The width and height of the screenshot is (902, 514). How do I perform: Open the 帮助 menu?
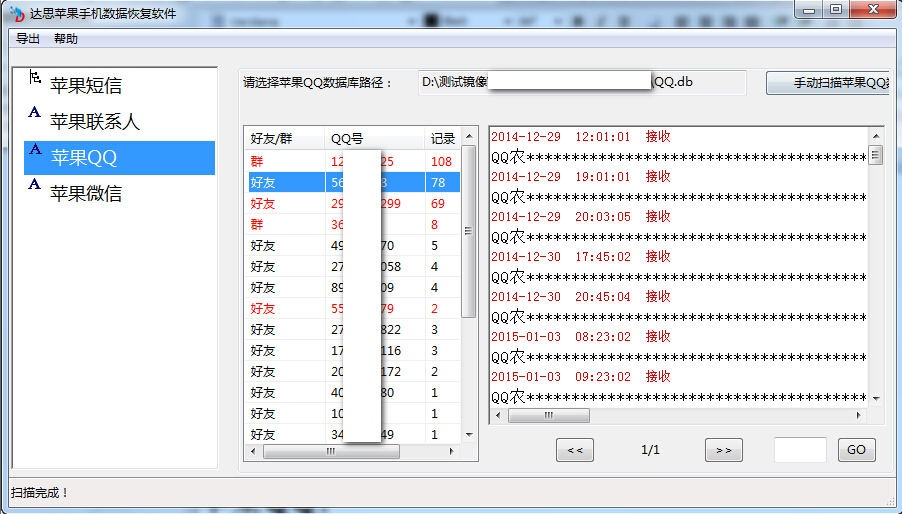click(x=66, y=39)
